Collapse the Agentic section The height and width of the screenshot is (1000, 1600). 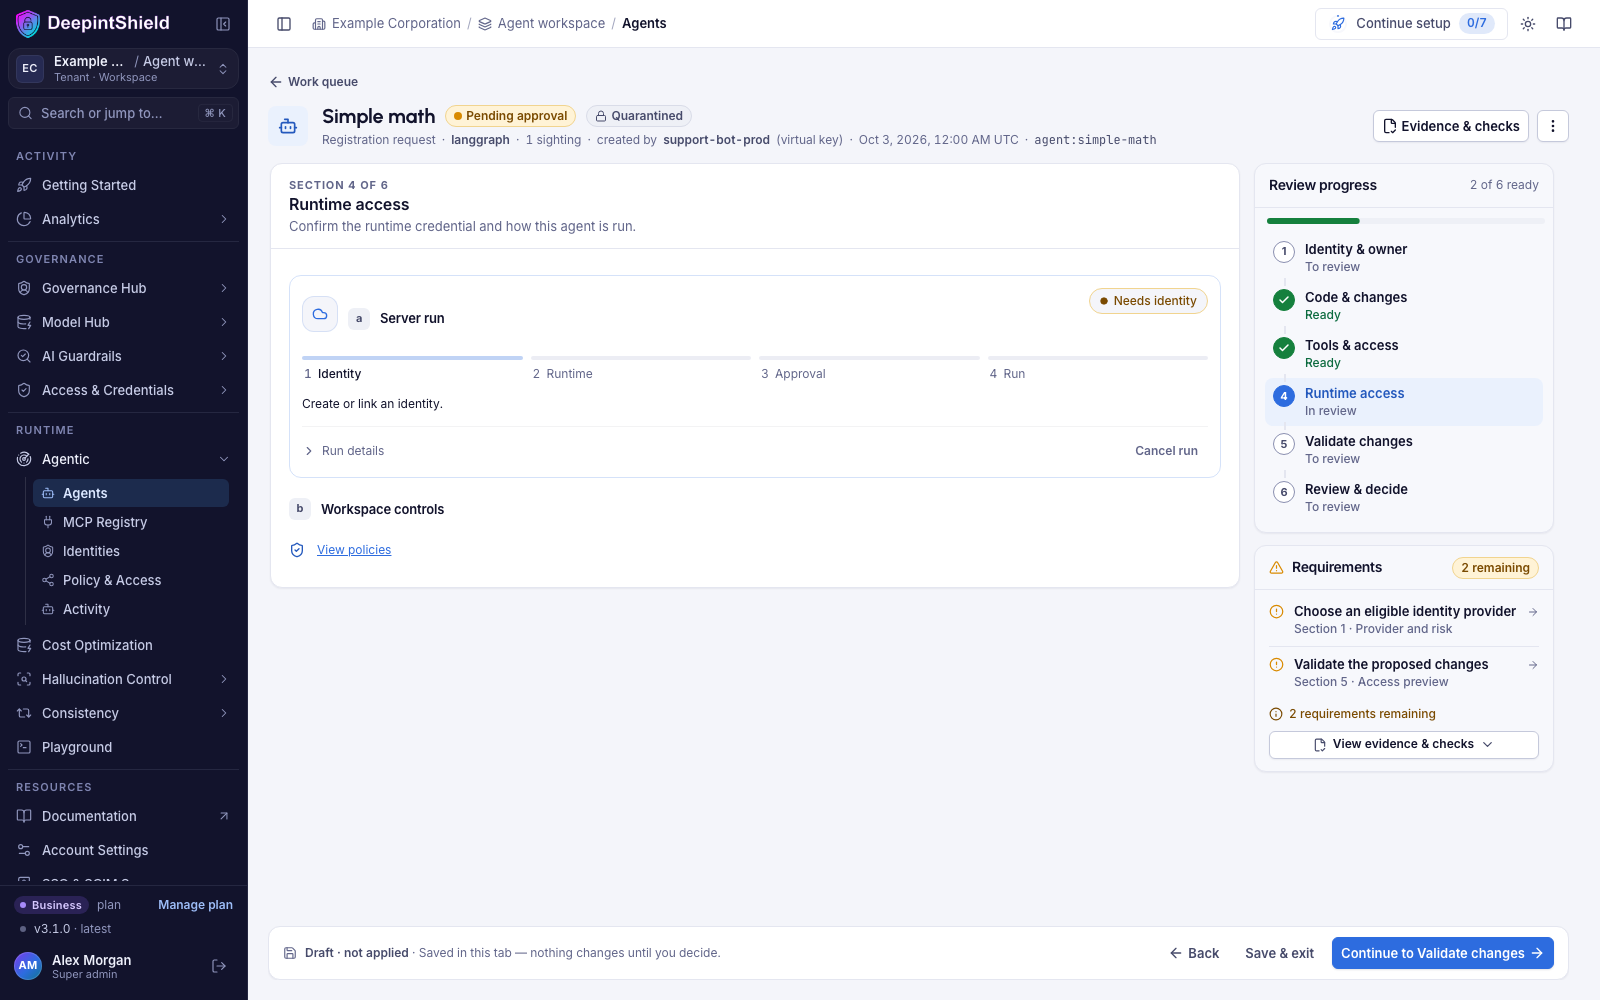pos(123,459)
